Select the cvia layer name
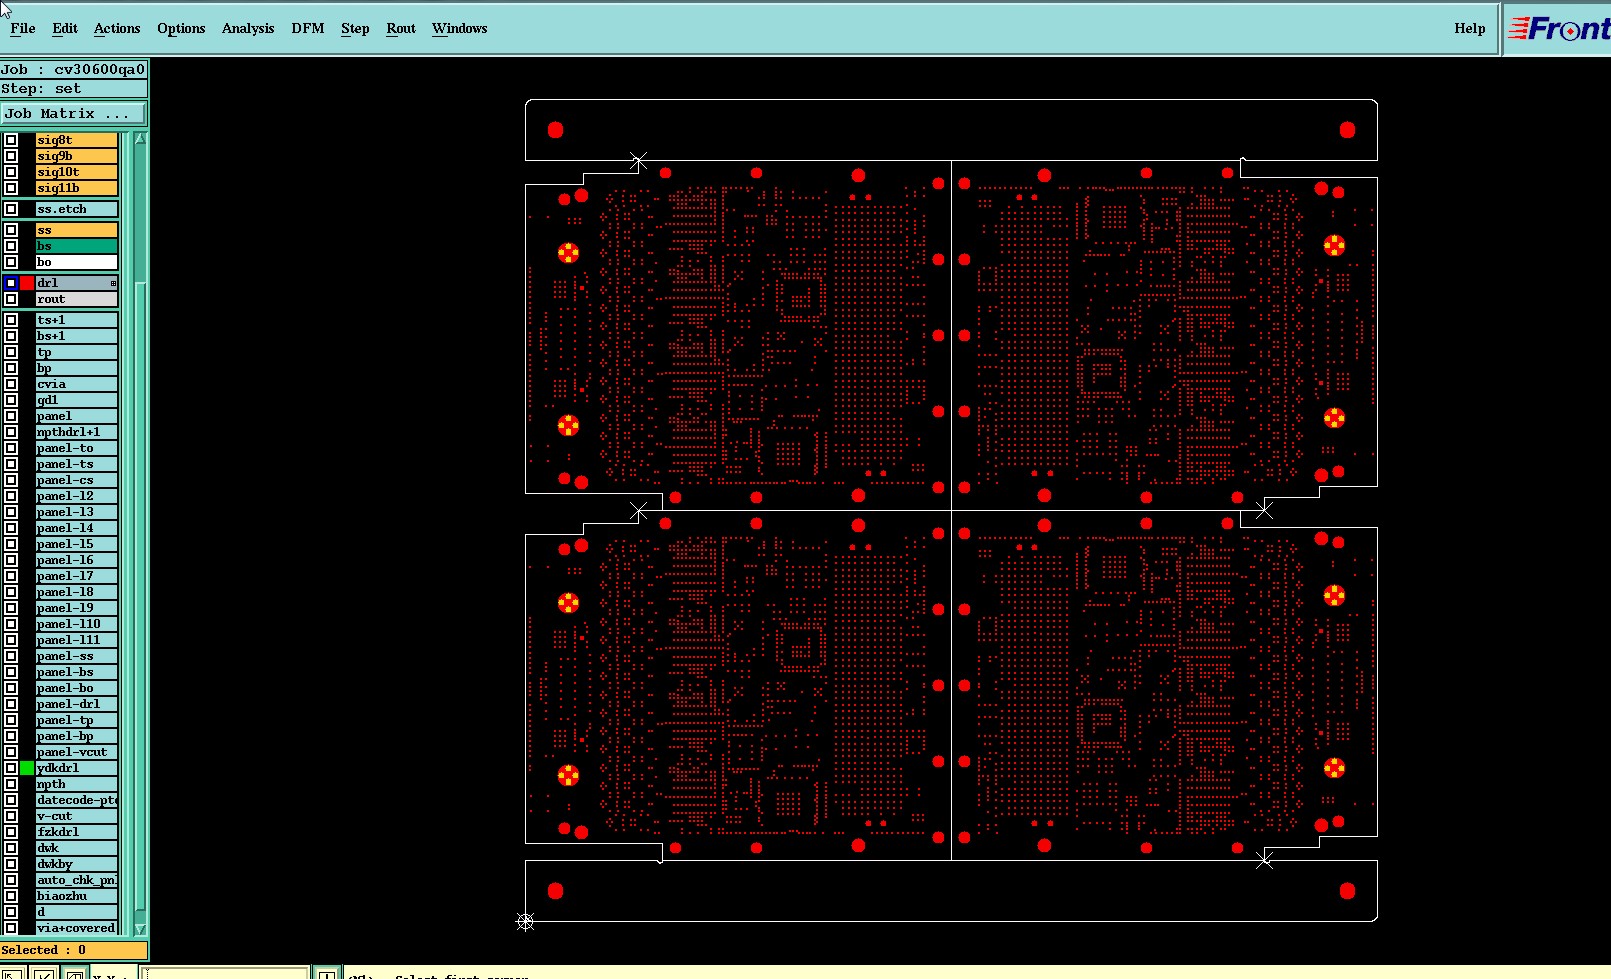The image size is (1611, 979). 77,384
